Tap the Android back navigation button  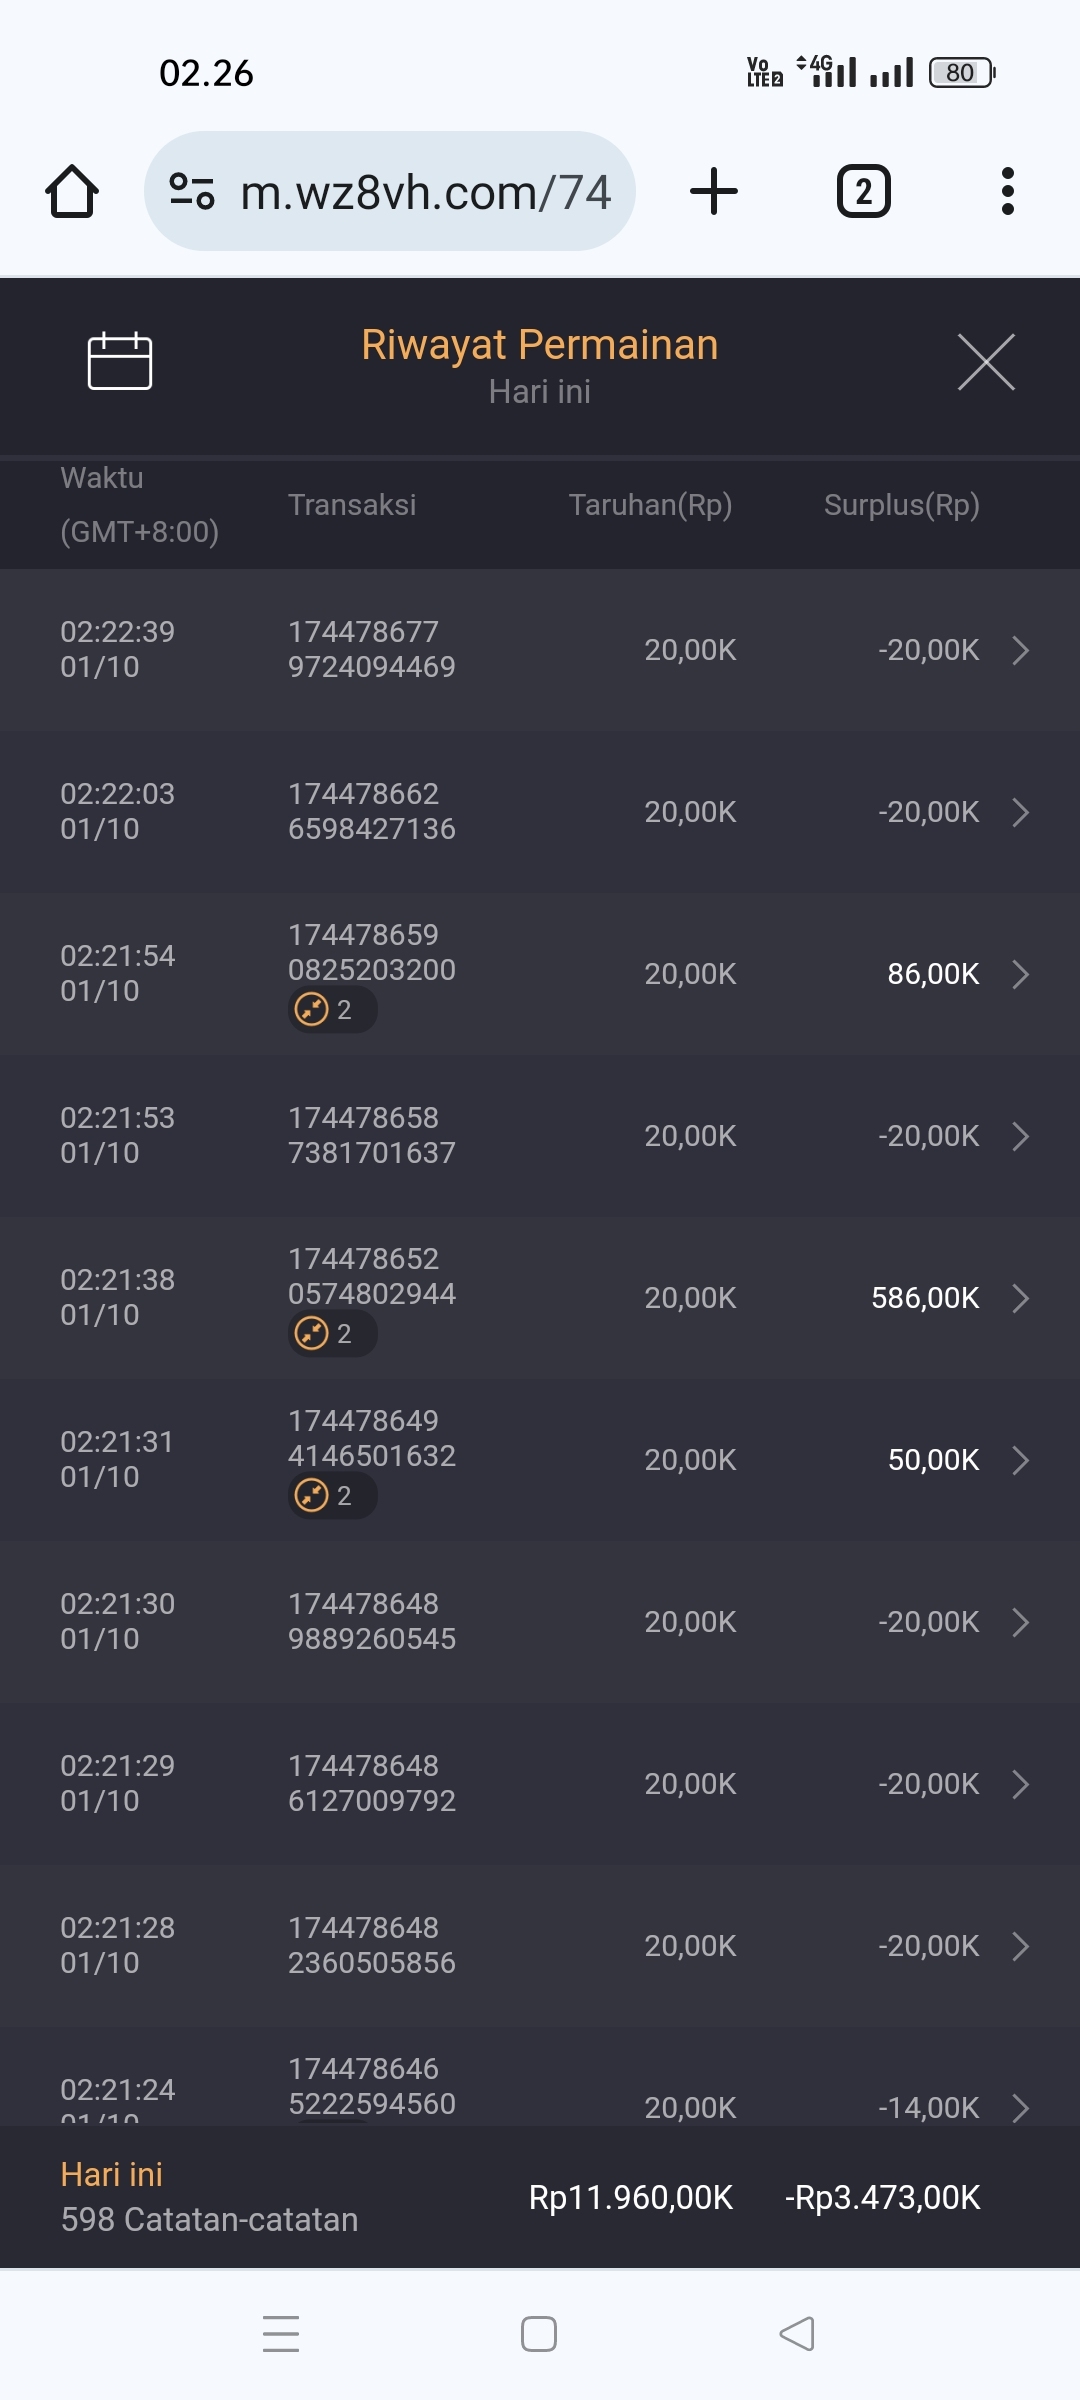click(797, 2334)
